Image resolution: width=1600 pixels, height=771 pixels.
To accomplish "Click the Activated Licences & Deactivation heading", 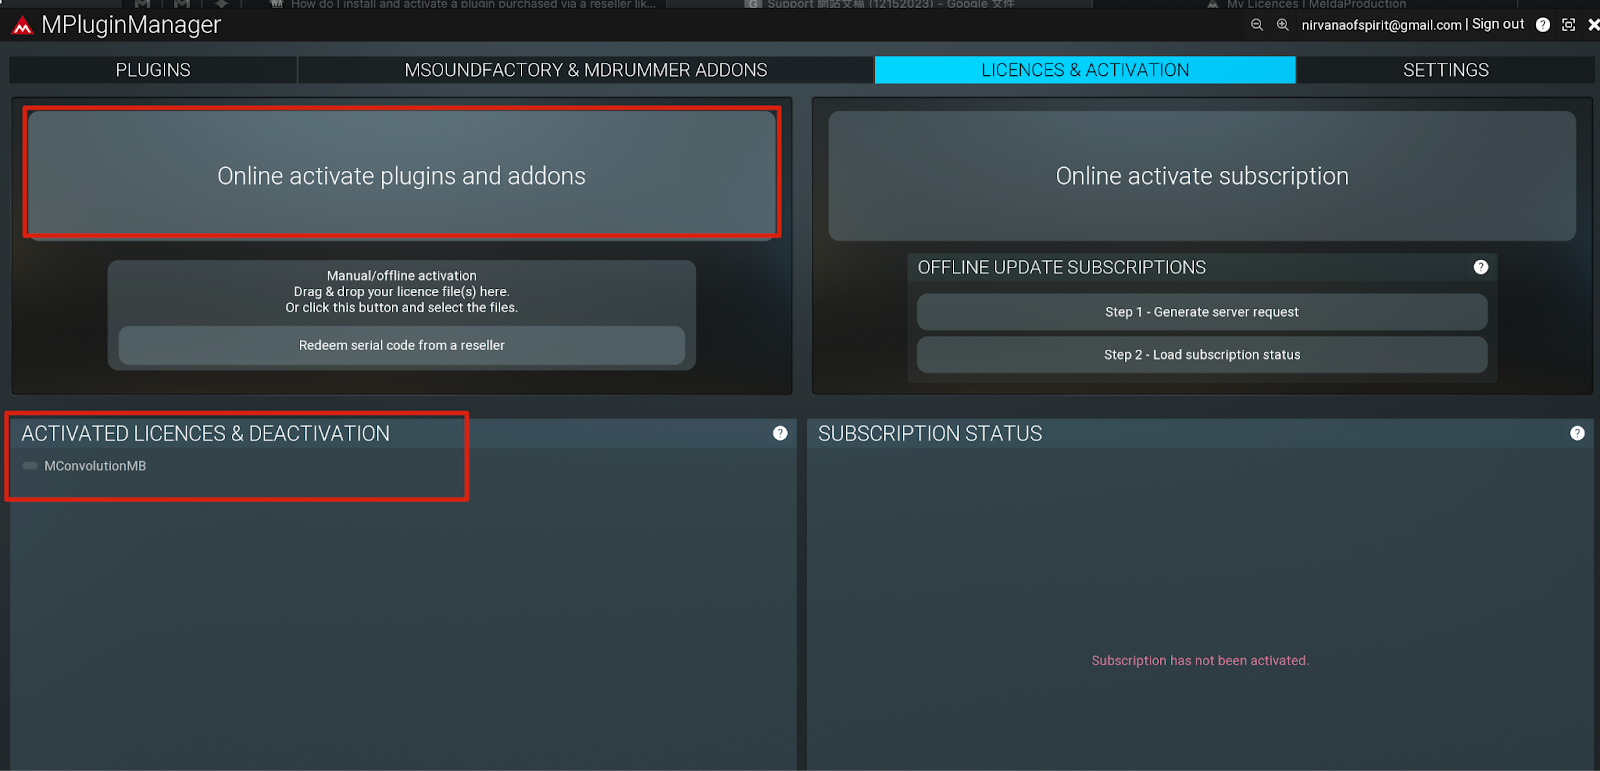I will 206,433.
